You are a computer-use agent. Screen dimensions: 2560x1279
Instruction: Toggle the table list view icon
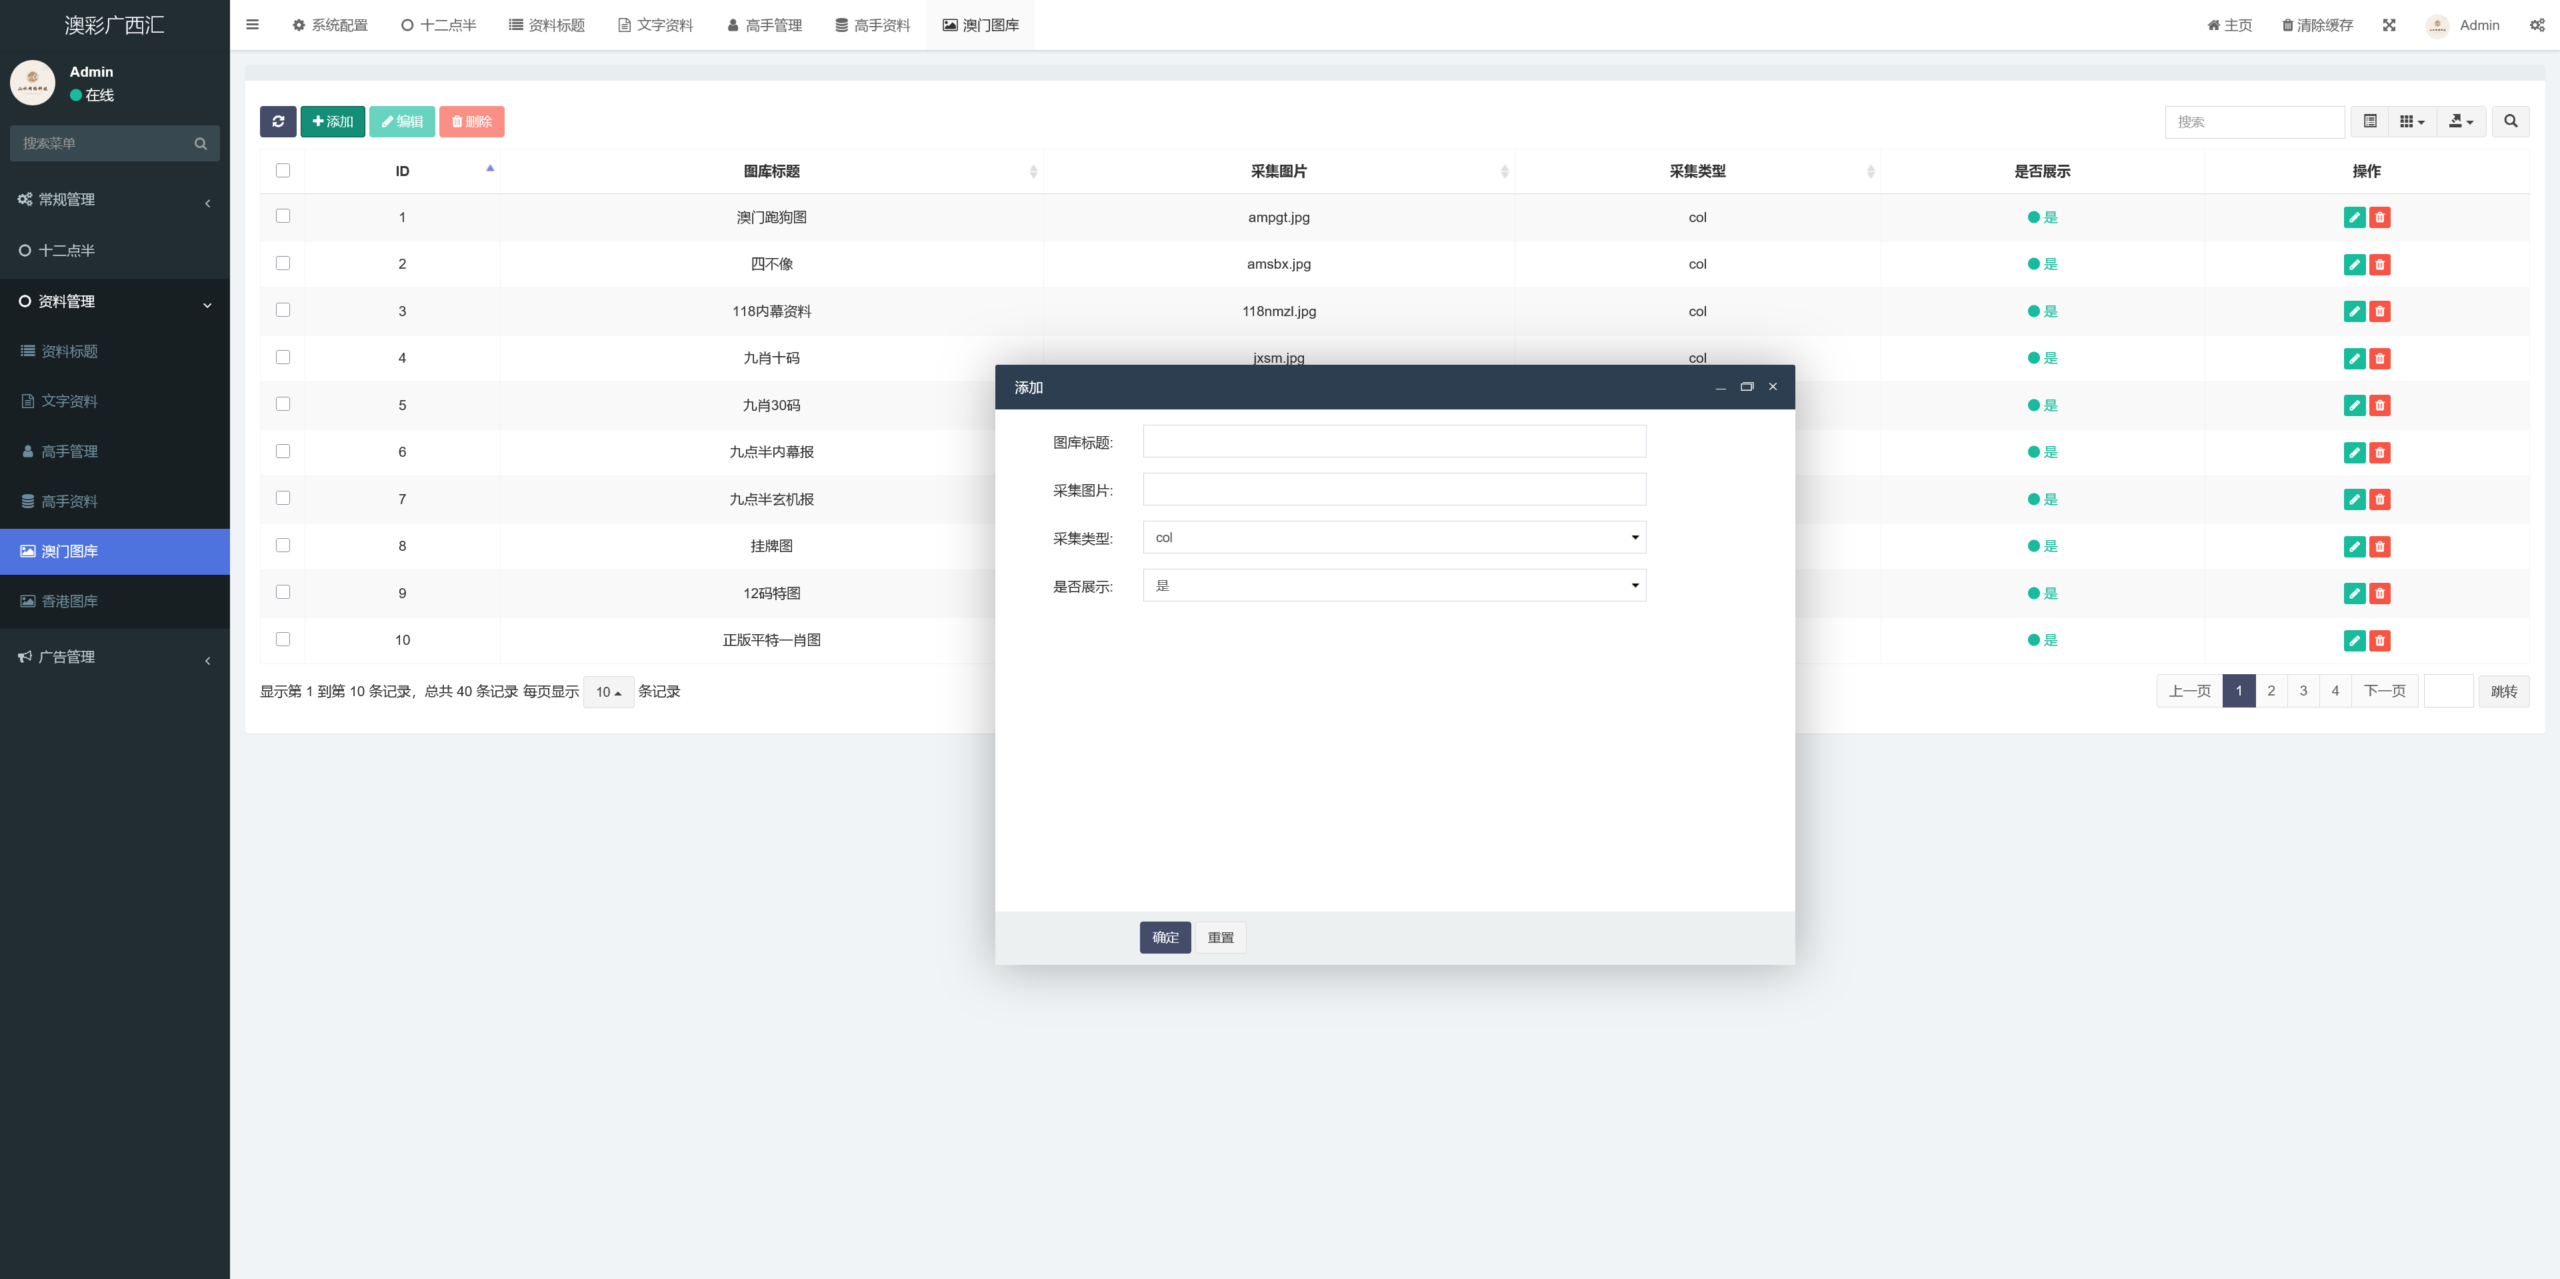pos(2370,121)
